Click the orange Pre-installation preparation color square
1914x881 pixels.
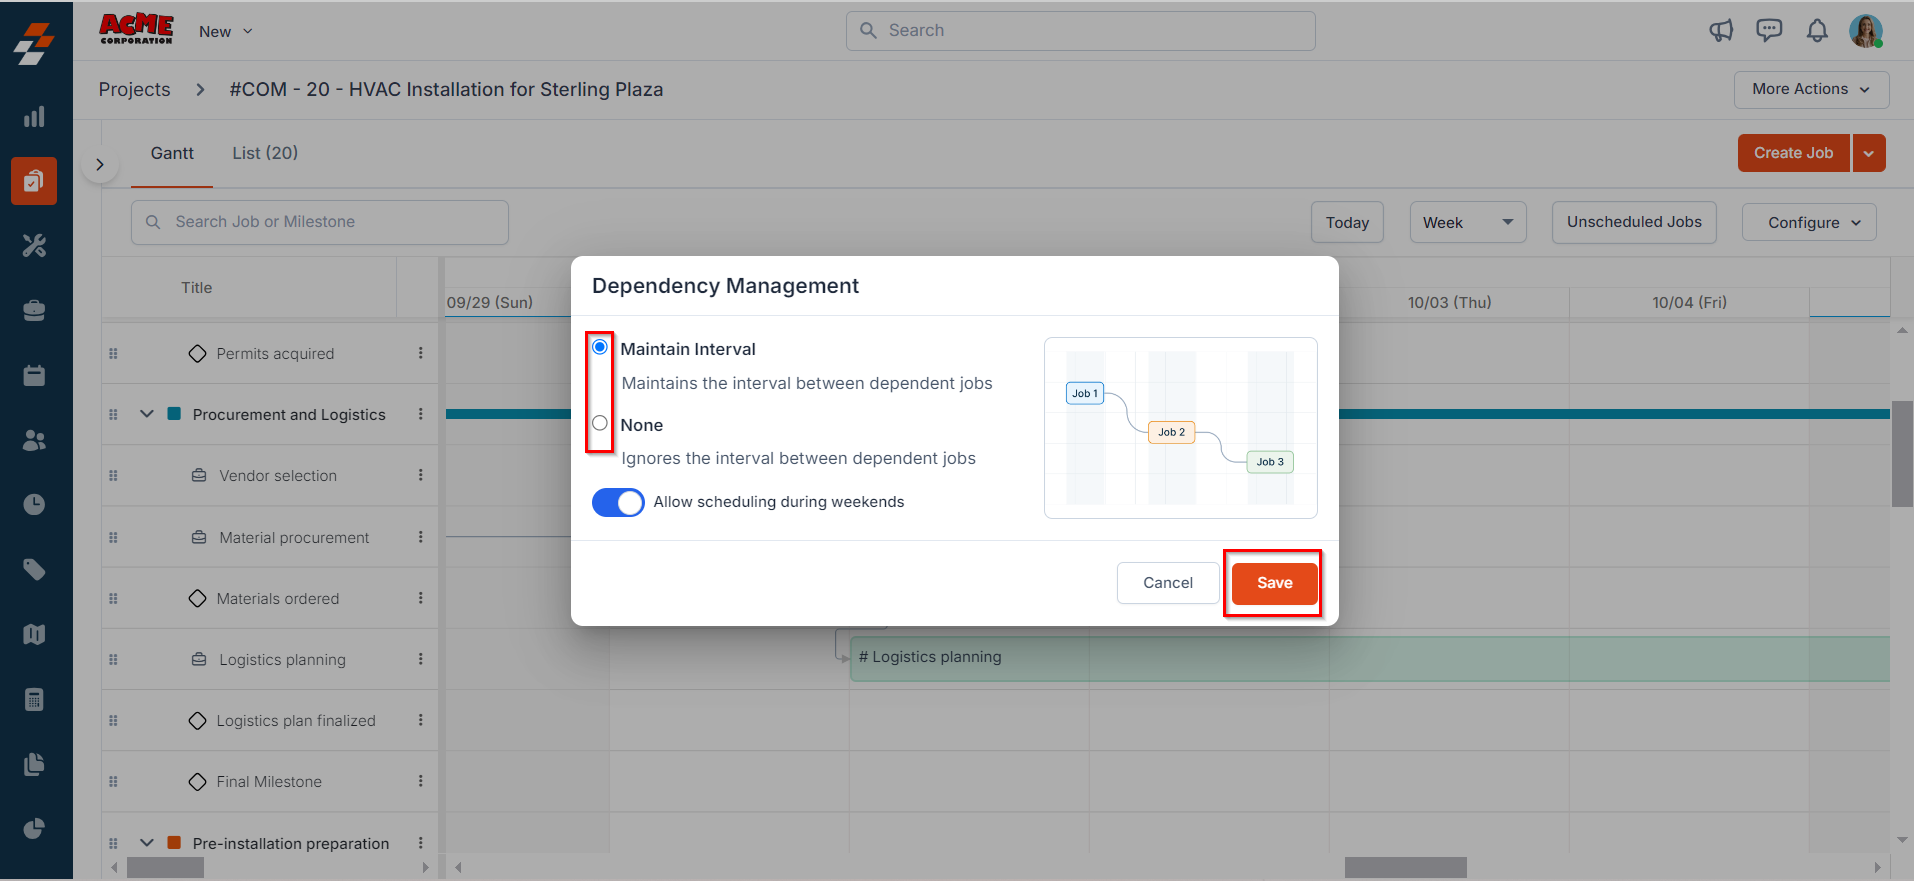[x=174, y=843]
